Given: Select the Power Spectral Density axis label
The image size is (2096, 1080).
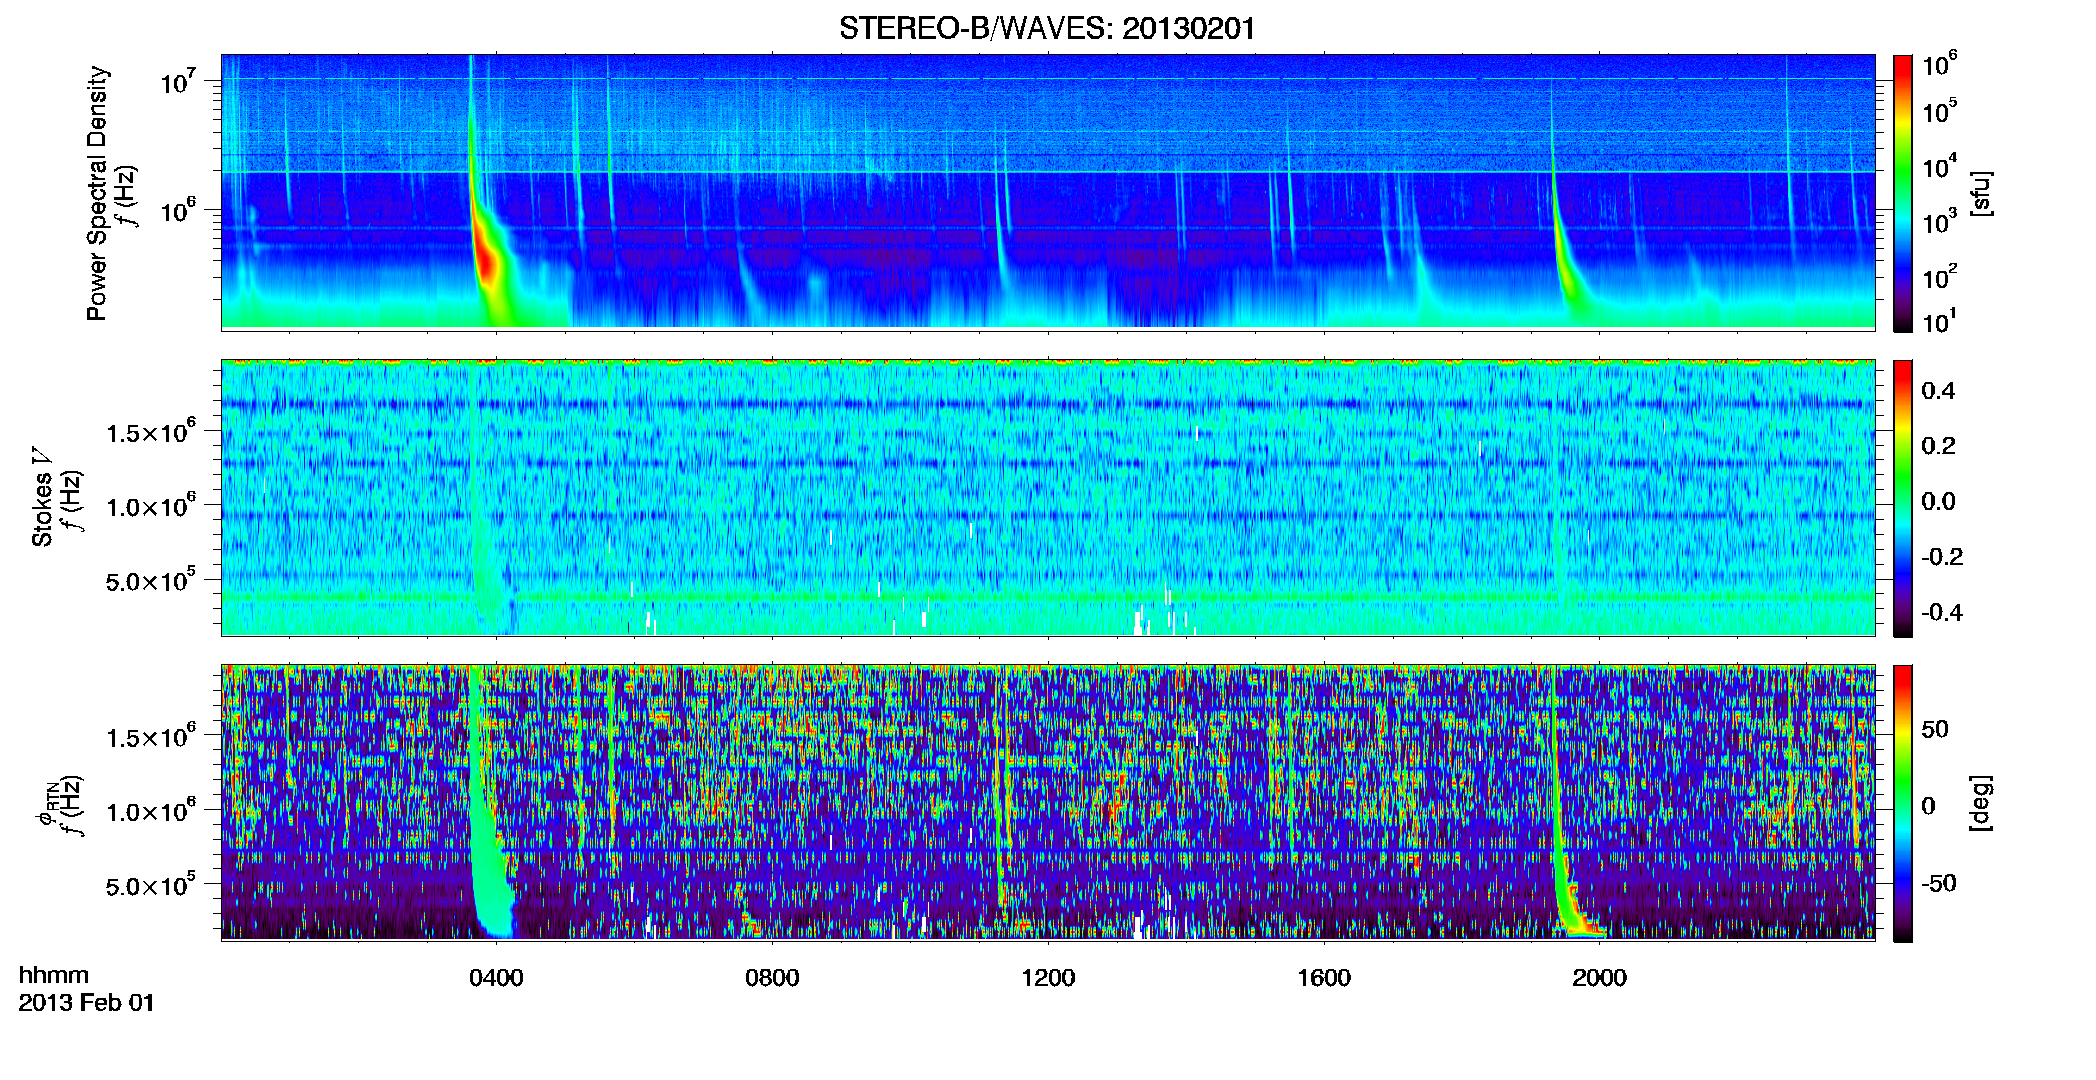Looking at the screenshot, I should [97, 193].
